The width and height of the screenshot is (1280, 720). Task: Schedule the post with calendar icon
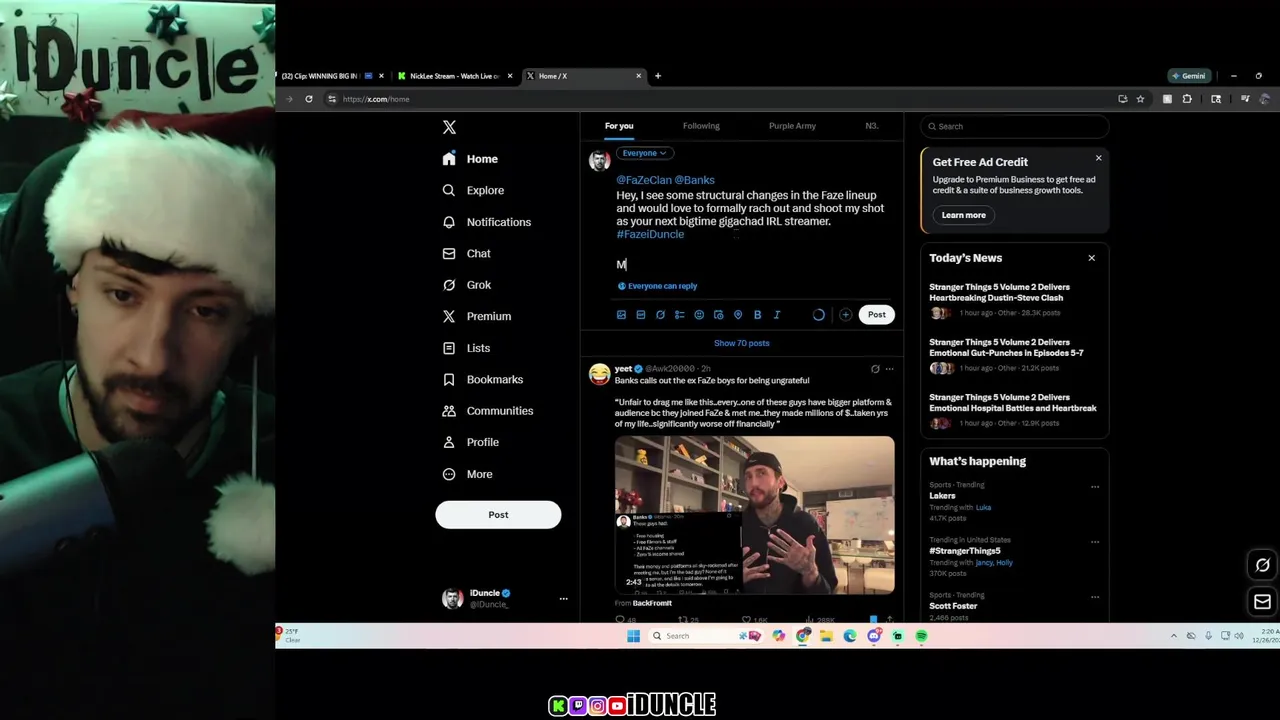pyautogui.click(x=718, y=315)
